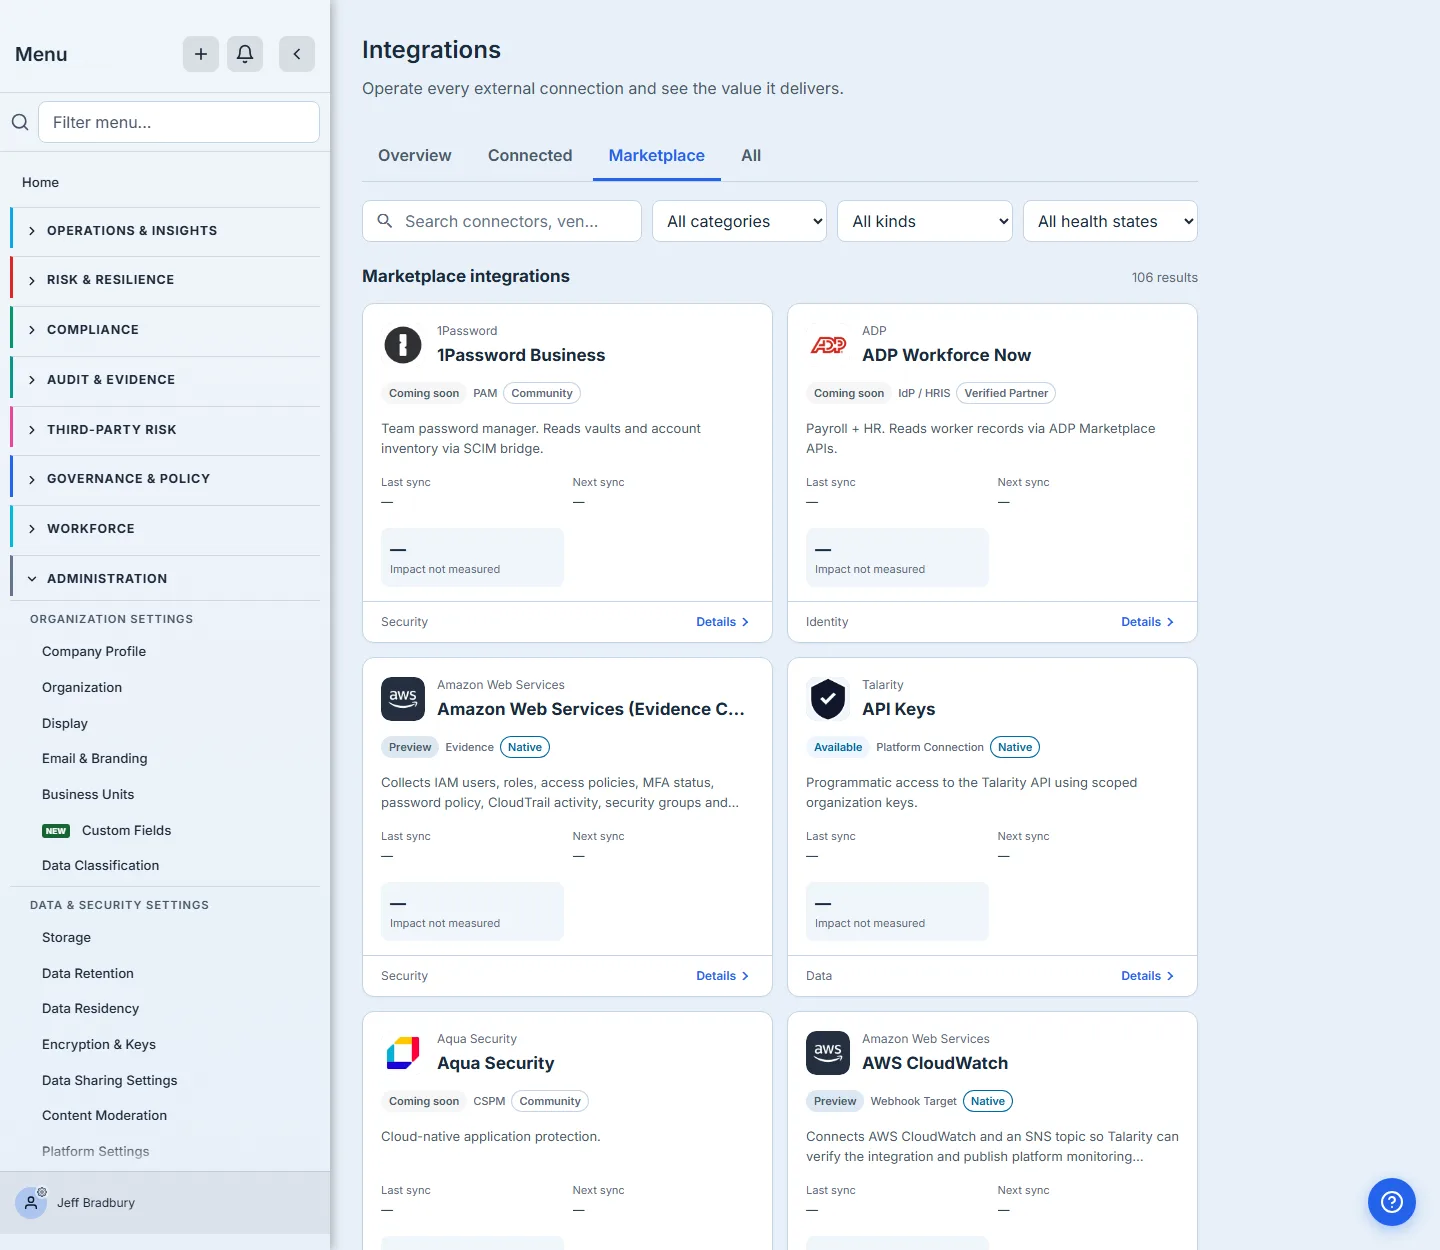
Task: View Details for 1Password Business
Action: click(x=723, y=622)
